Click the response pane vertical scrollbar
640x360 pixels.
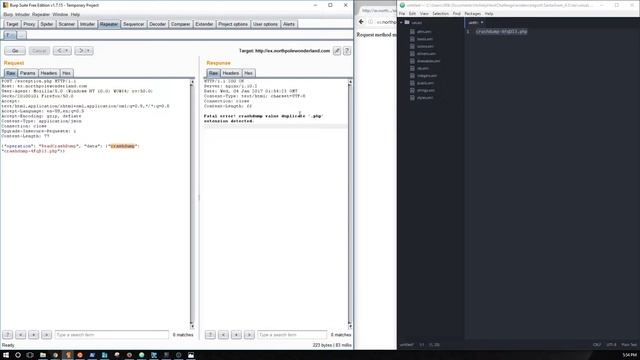(x=350, y=204)
